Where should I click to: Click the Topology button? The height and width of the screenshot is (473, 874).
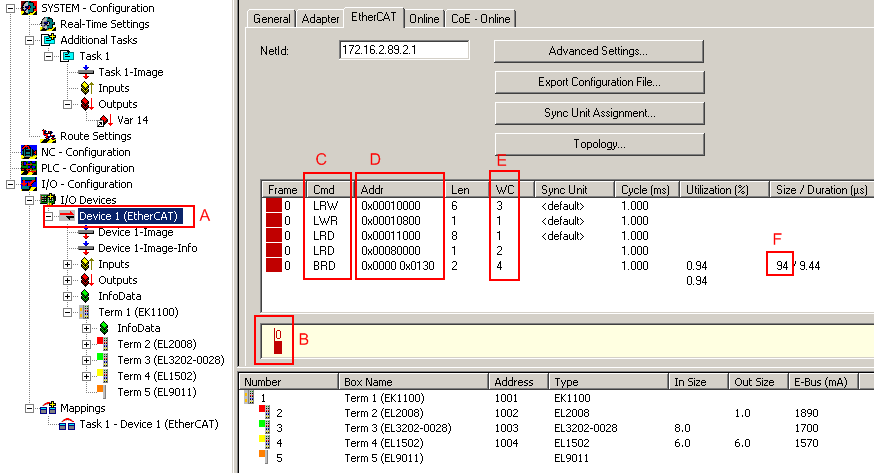point(599,144)
